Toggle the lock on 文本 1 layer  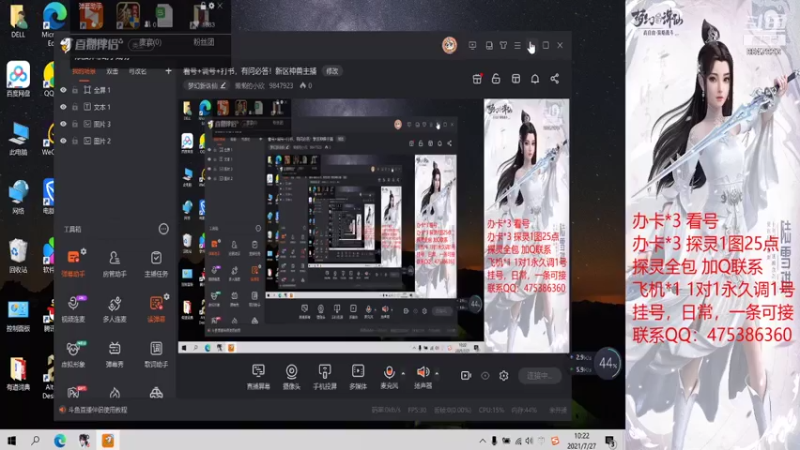coord(75,107)
